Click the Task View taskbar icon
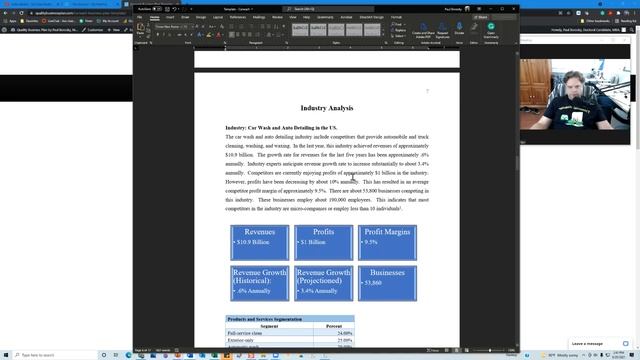Screen dimensions: 640x360 click(x=116, y=355)
